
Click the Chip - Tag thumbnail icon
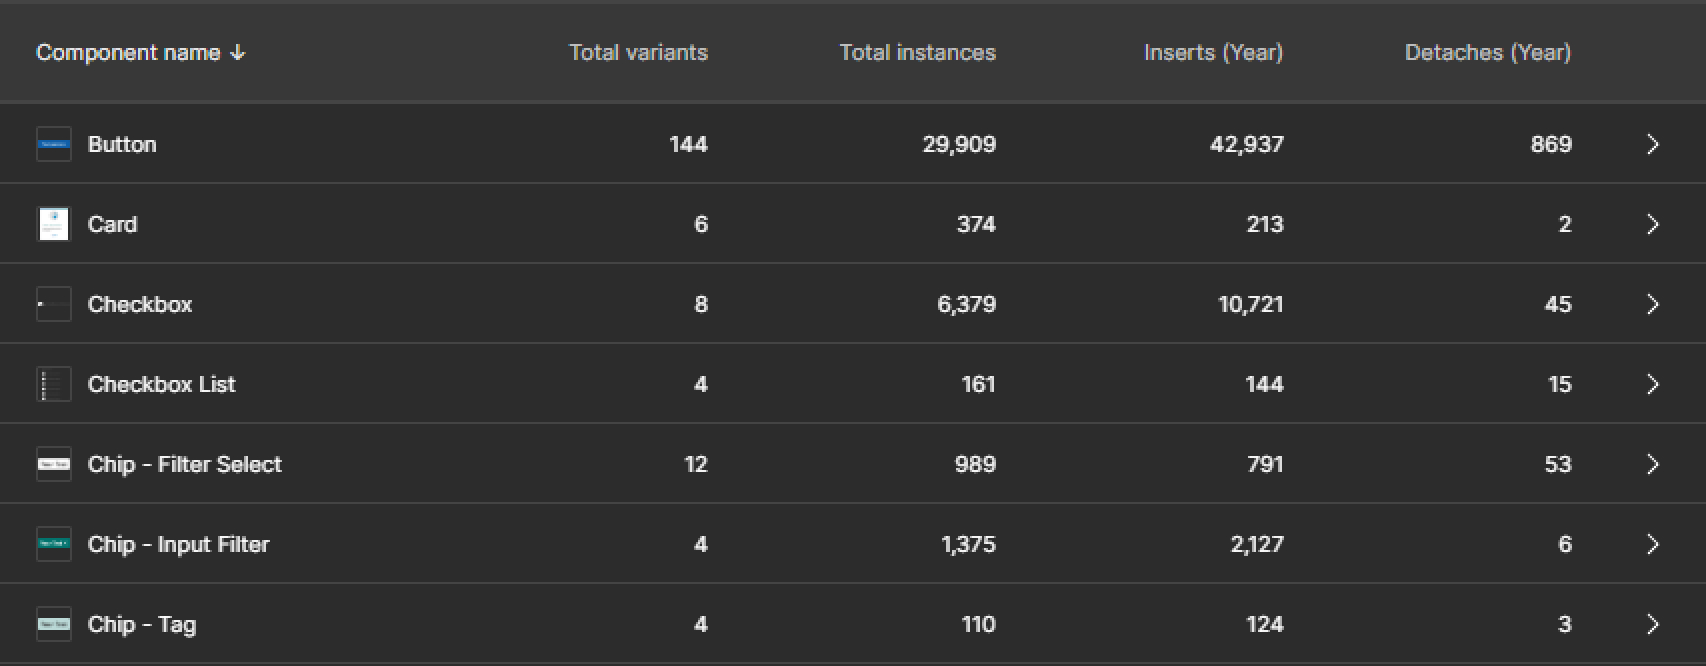[54, 624]
